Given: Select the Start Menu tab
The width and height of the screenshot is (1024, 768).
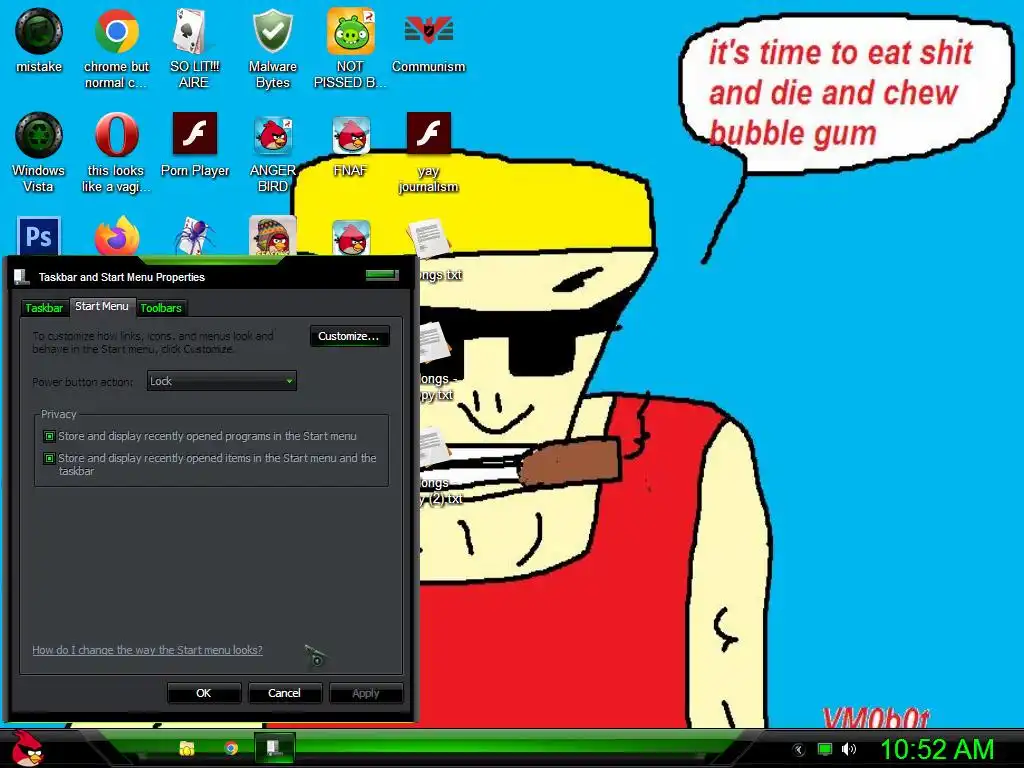Looking at the screenshot, I should 102,306.
